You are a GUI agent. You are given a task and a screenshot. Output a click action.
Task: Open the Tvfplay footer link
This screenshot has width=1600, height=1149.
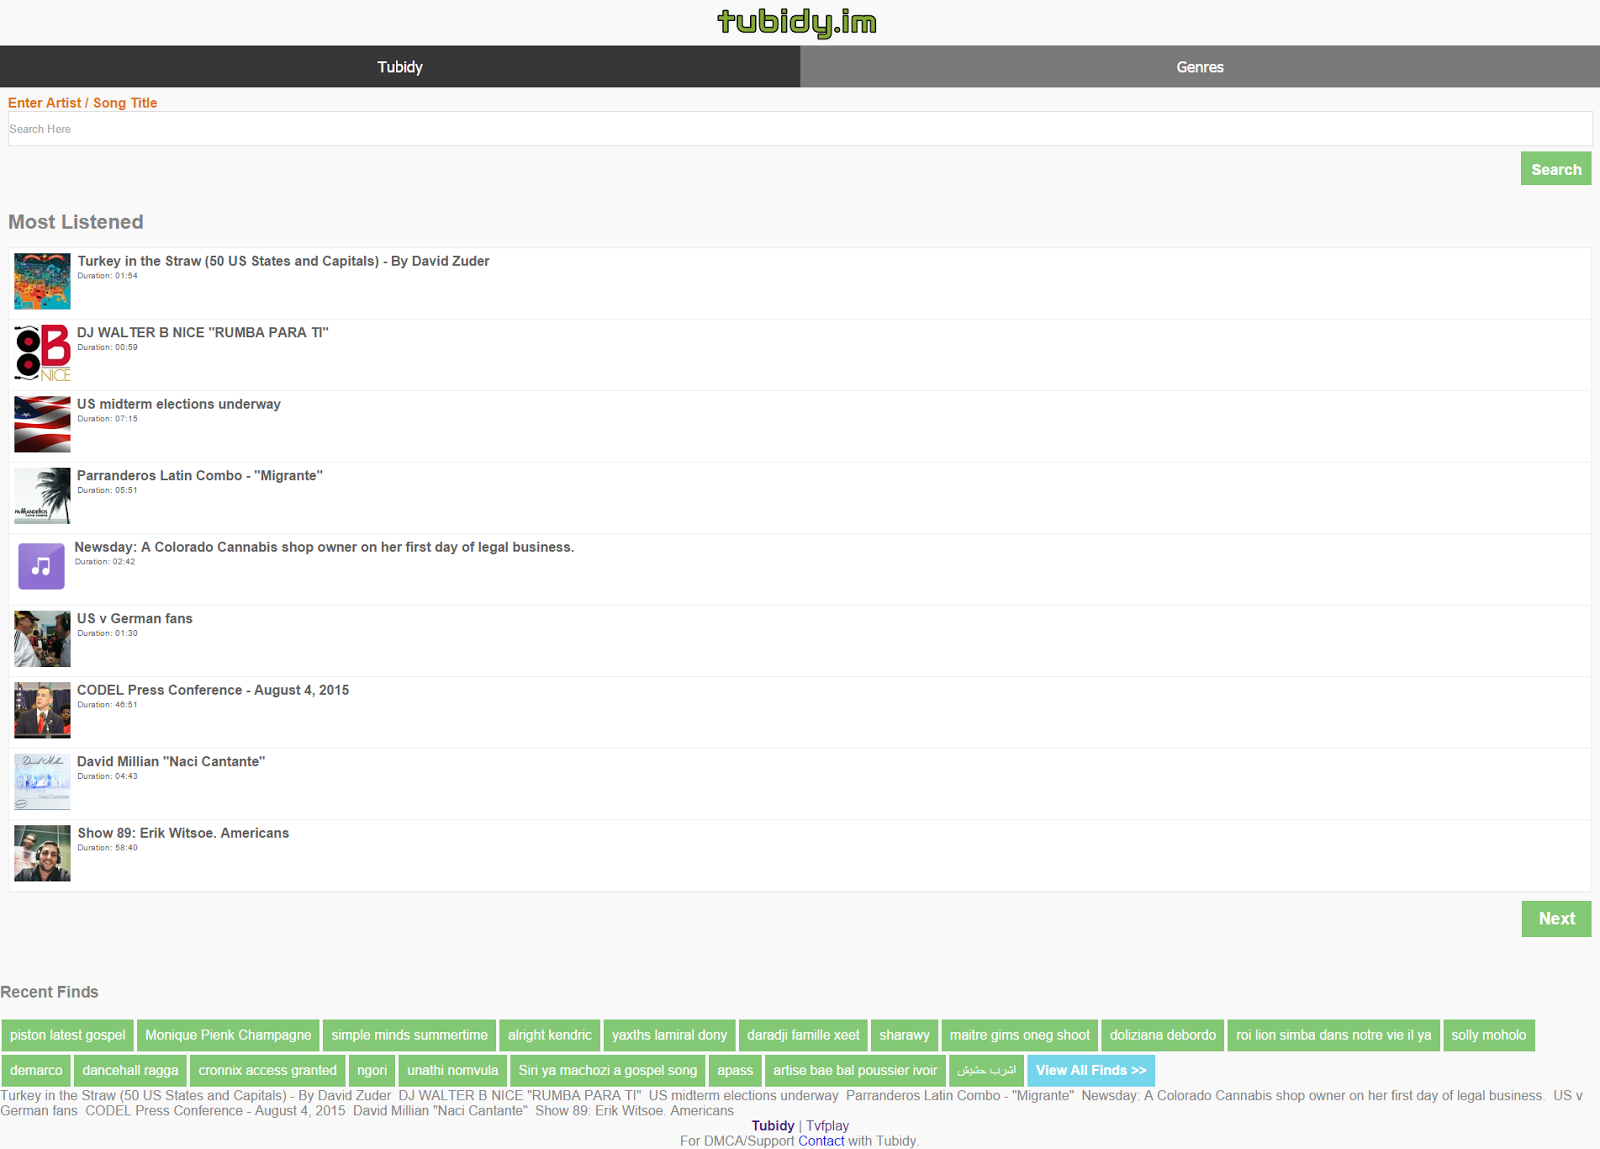pos(827,1126)
